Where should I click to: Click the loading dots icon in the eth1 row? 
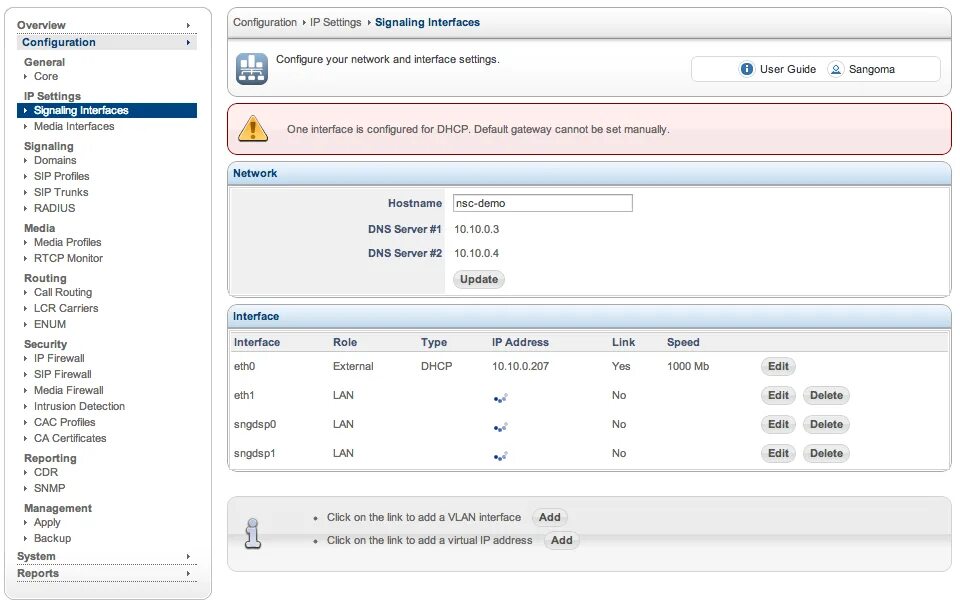[x=500, y=398]
